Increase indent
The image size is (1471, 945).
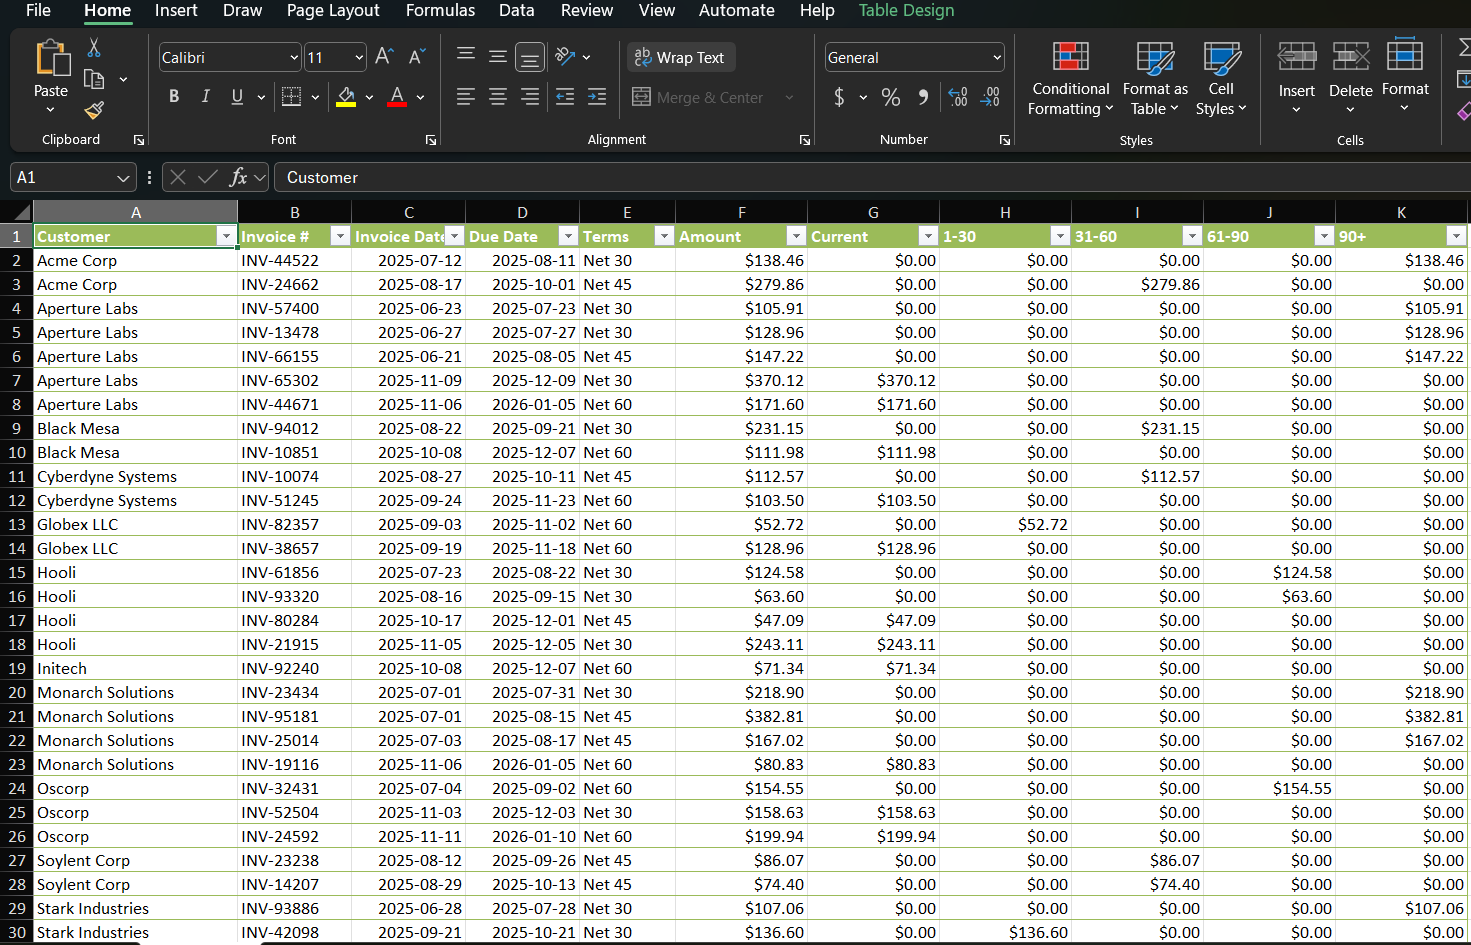(x=597, y=96)
